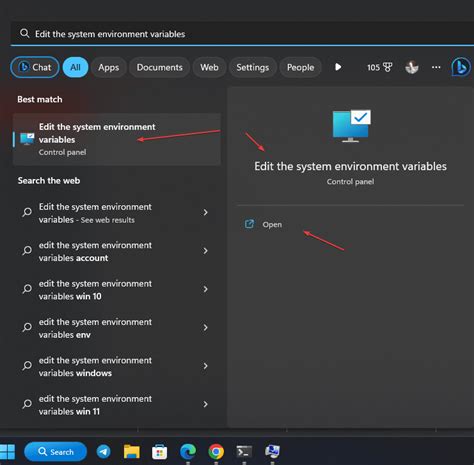Click search icon beside 'variables env'
474x465 pixels.
[x=27, y=327]
